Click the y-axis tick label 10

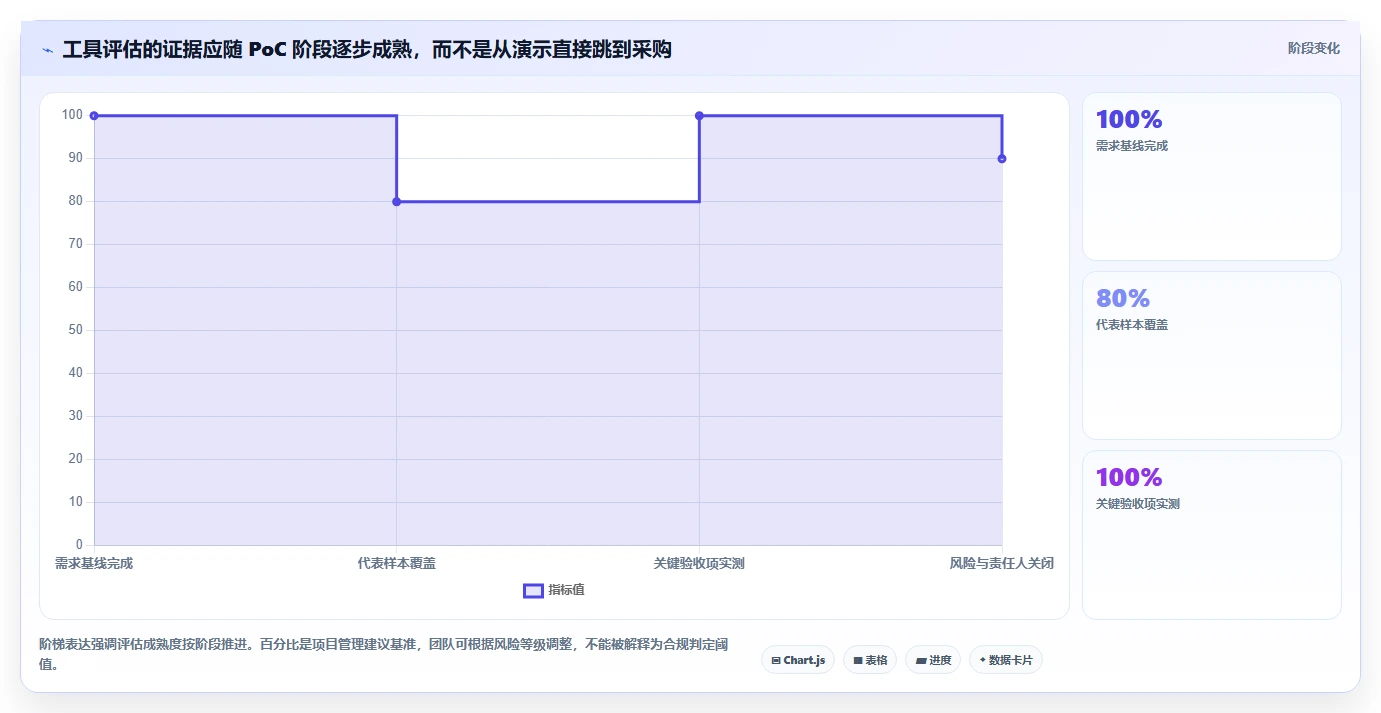click(76, 502)
